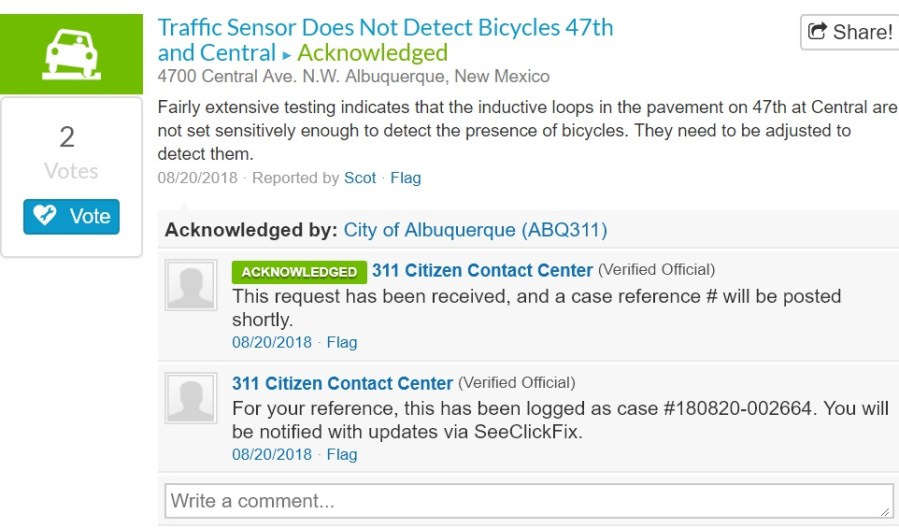899x528 pixels.
Task: Open 311 Citizen Contact Center in the case number comment
Action: pyautogui.click(x=342, y=383)
